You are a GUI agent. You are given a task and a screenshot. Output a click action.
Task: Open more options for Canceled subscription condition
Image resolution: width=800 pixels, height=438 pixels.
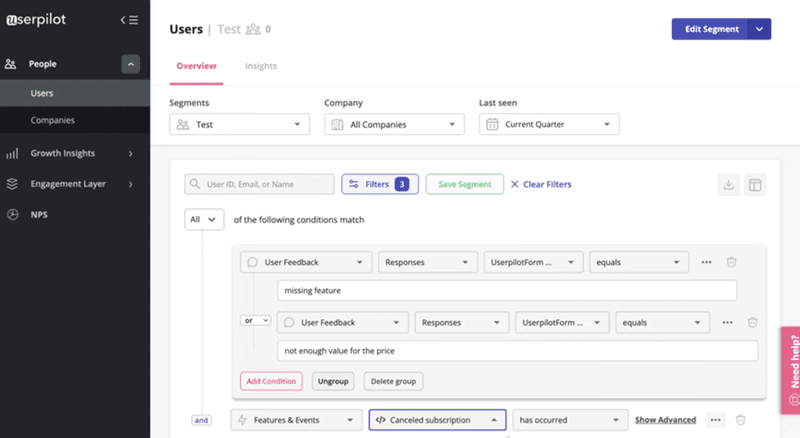click(x=714, y=420)
